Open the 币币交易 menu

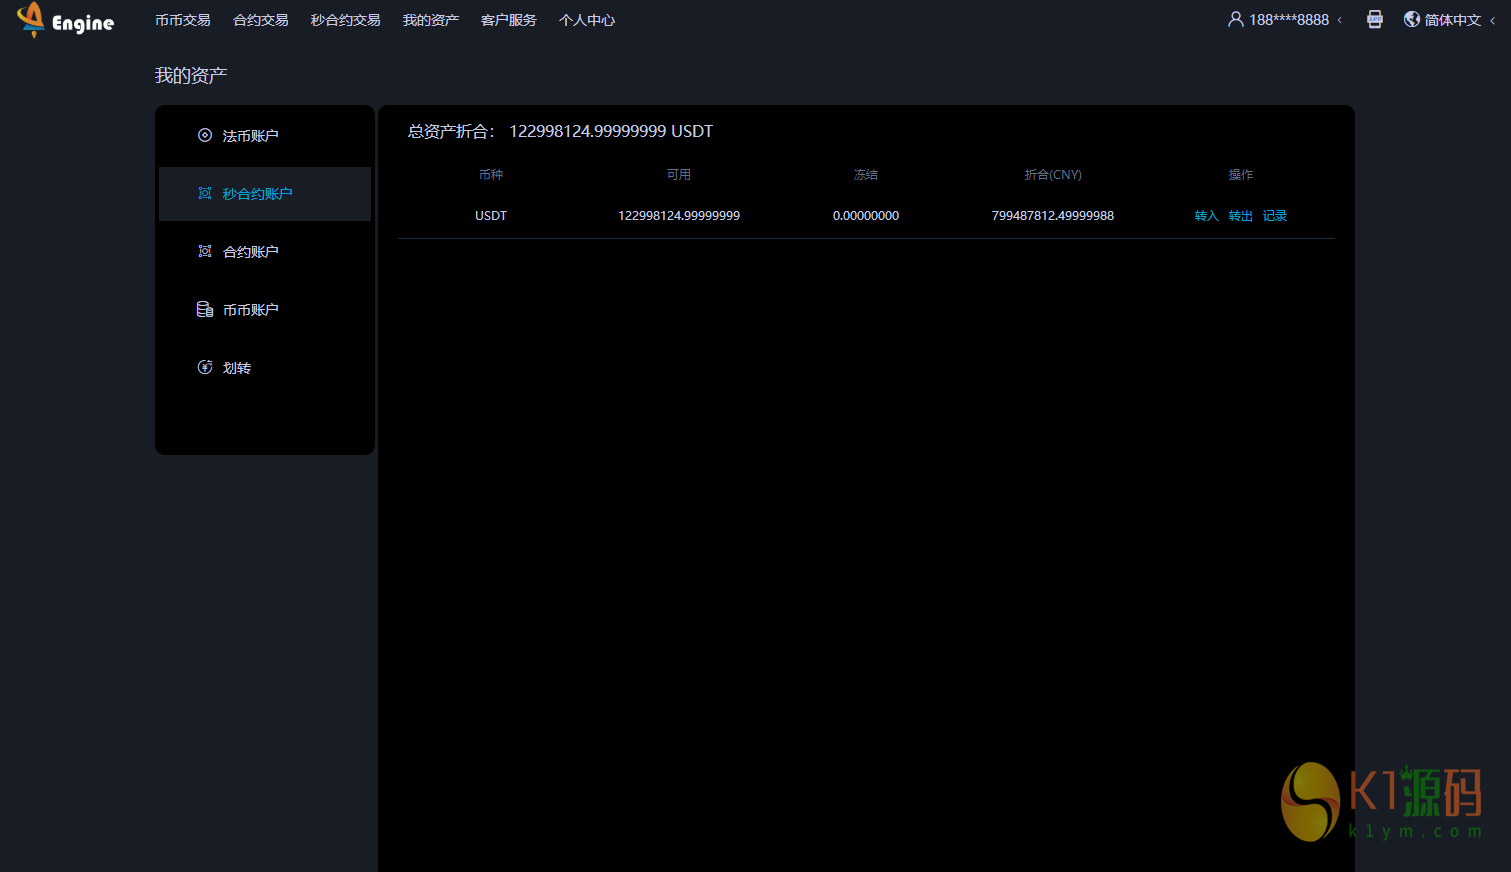pos(183,20)
